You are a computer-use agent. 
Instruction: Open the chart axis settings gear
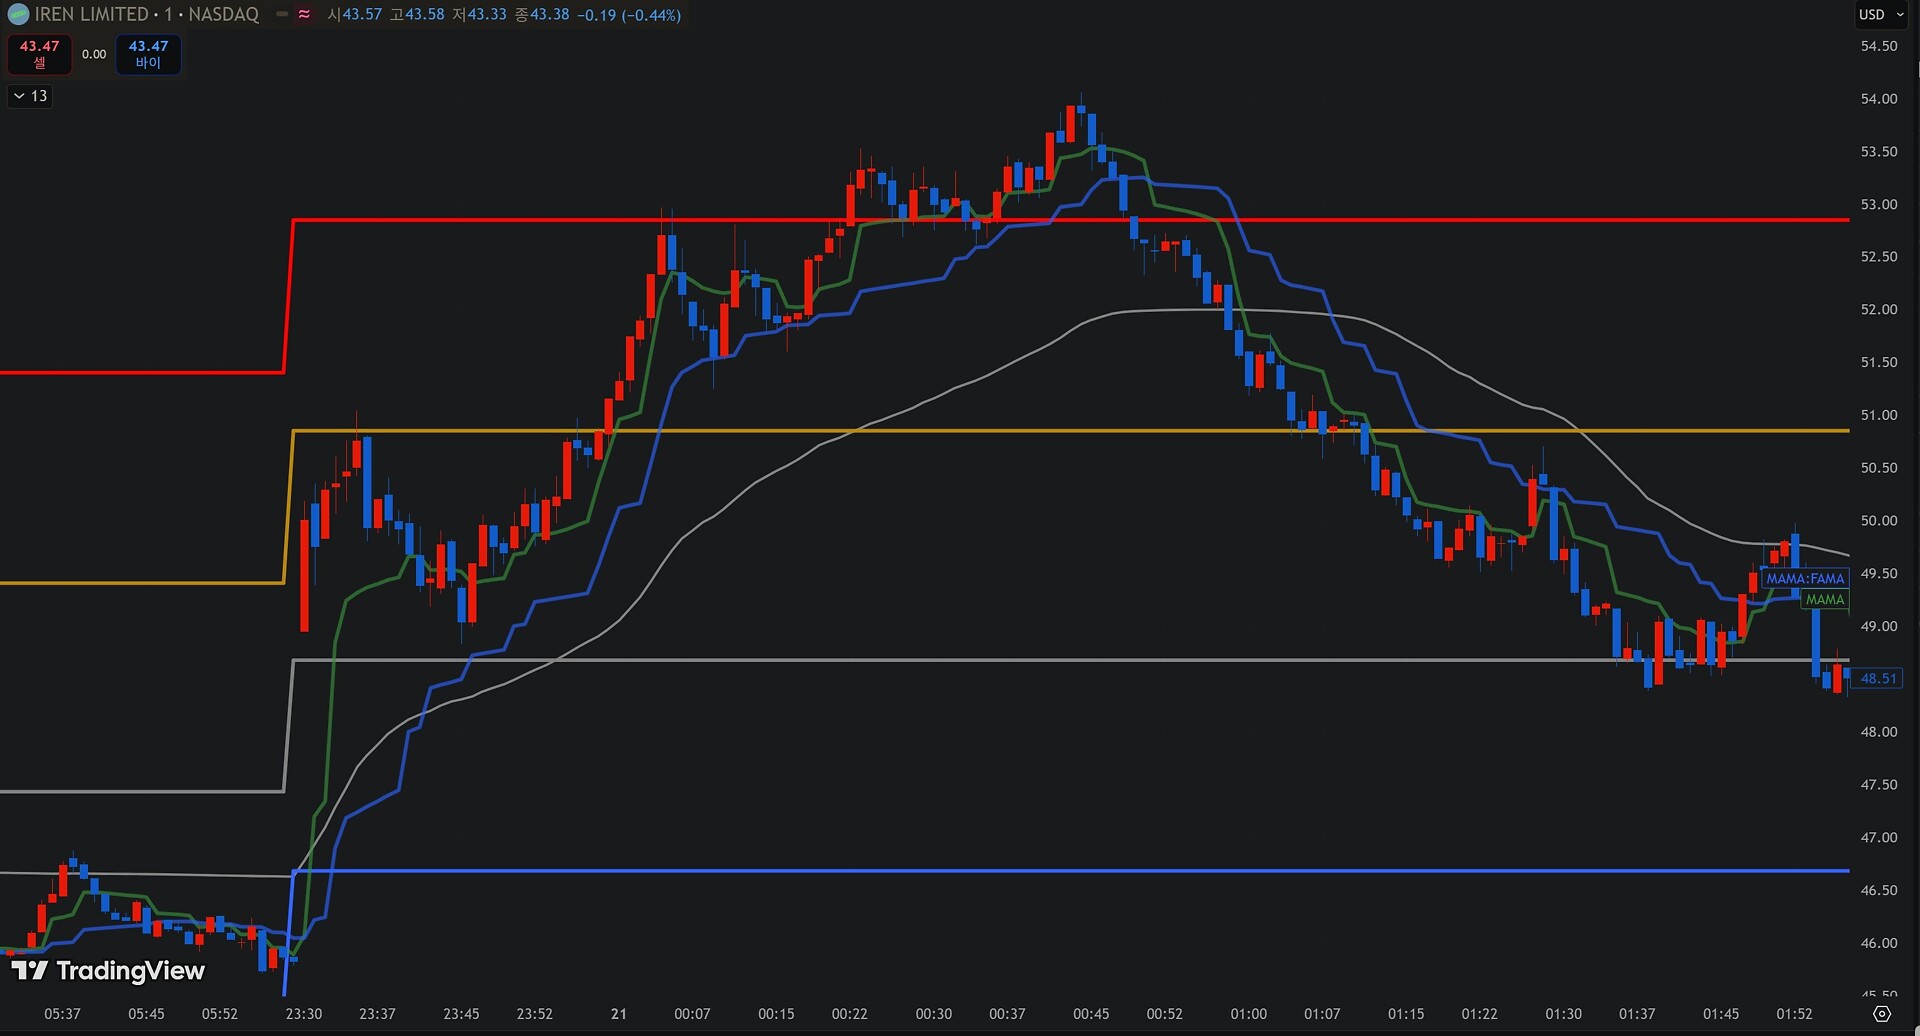coord(1882,1014)
